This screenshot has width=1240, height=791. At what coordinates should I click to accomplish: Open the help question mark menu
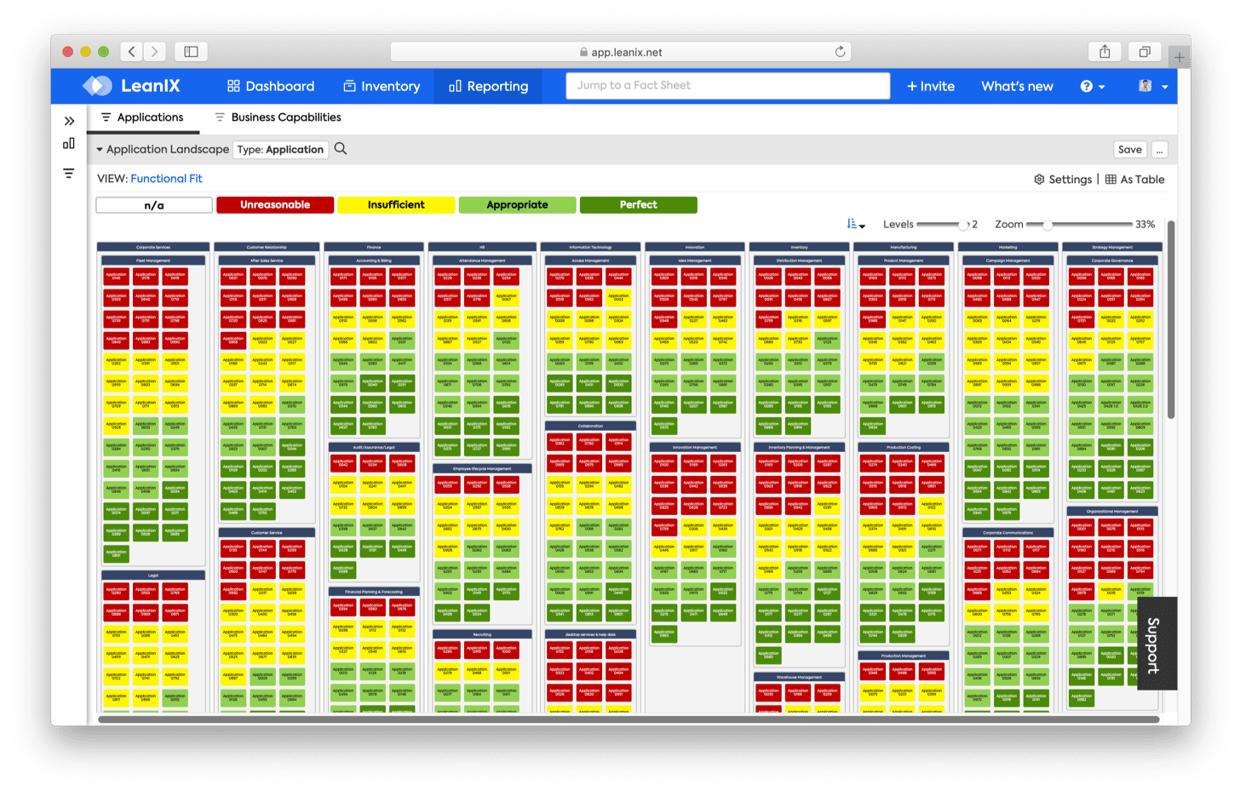[1092, 86]
